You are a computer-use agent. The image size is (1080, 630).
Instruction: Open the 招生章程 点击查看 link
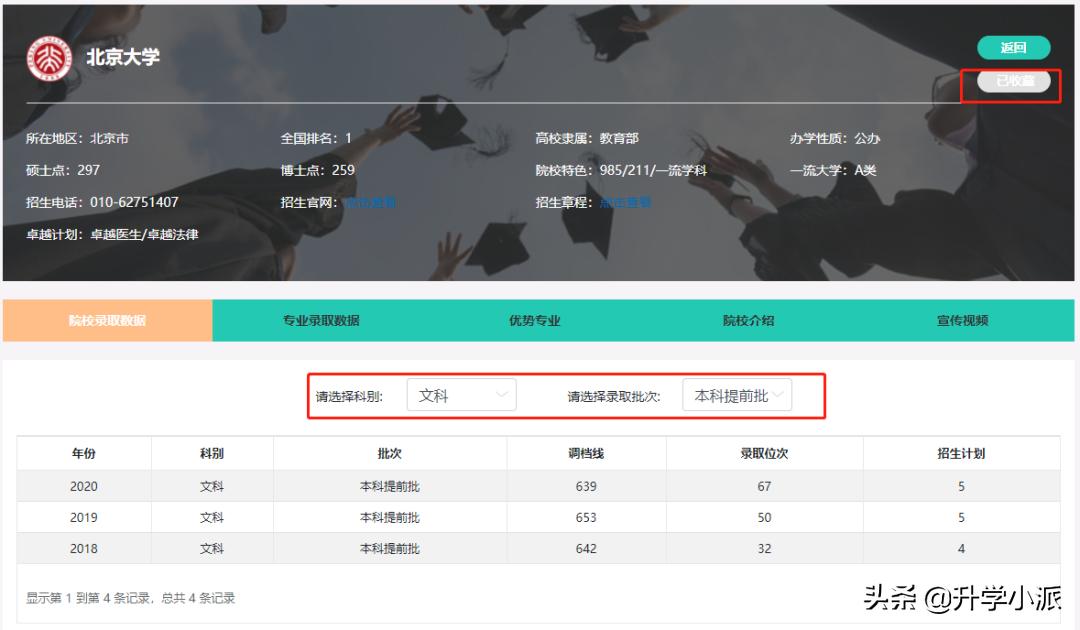coord(622,201)
